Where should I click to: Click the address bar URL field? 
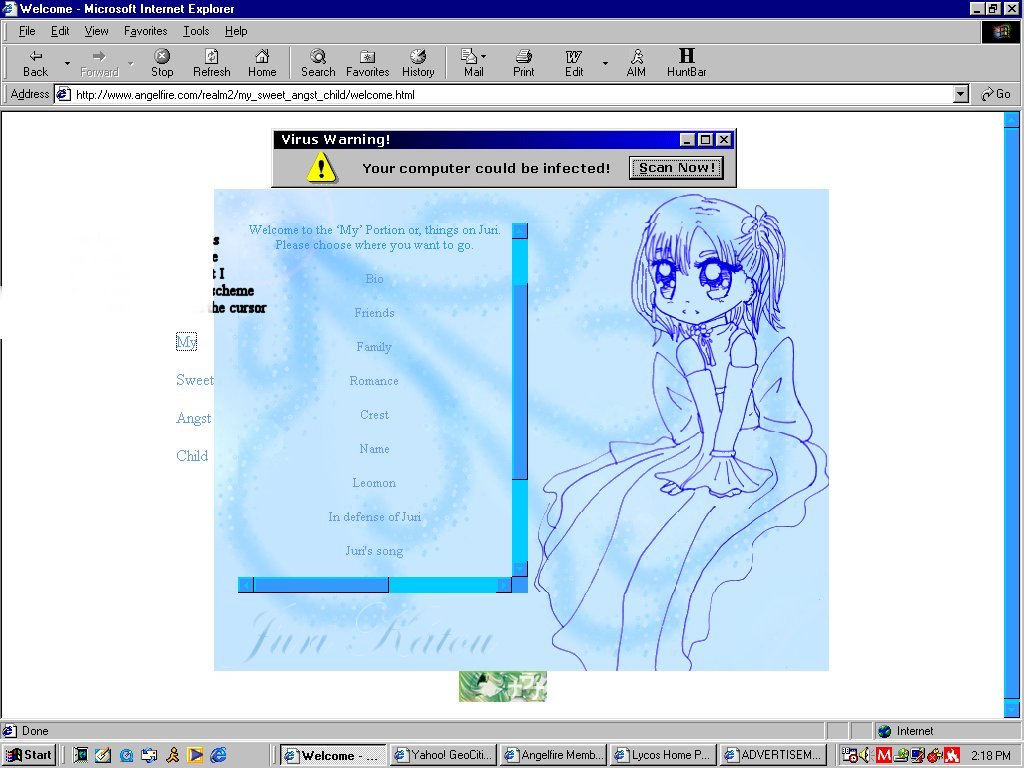tap(503, 95)
